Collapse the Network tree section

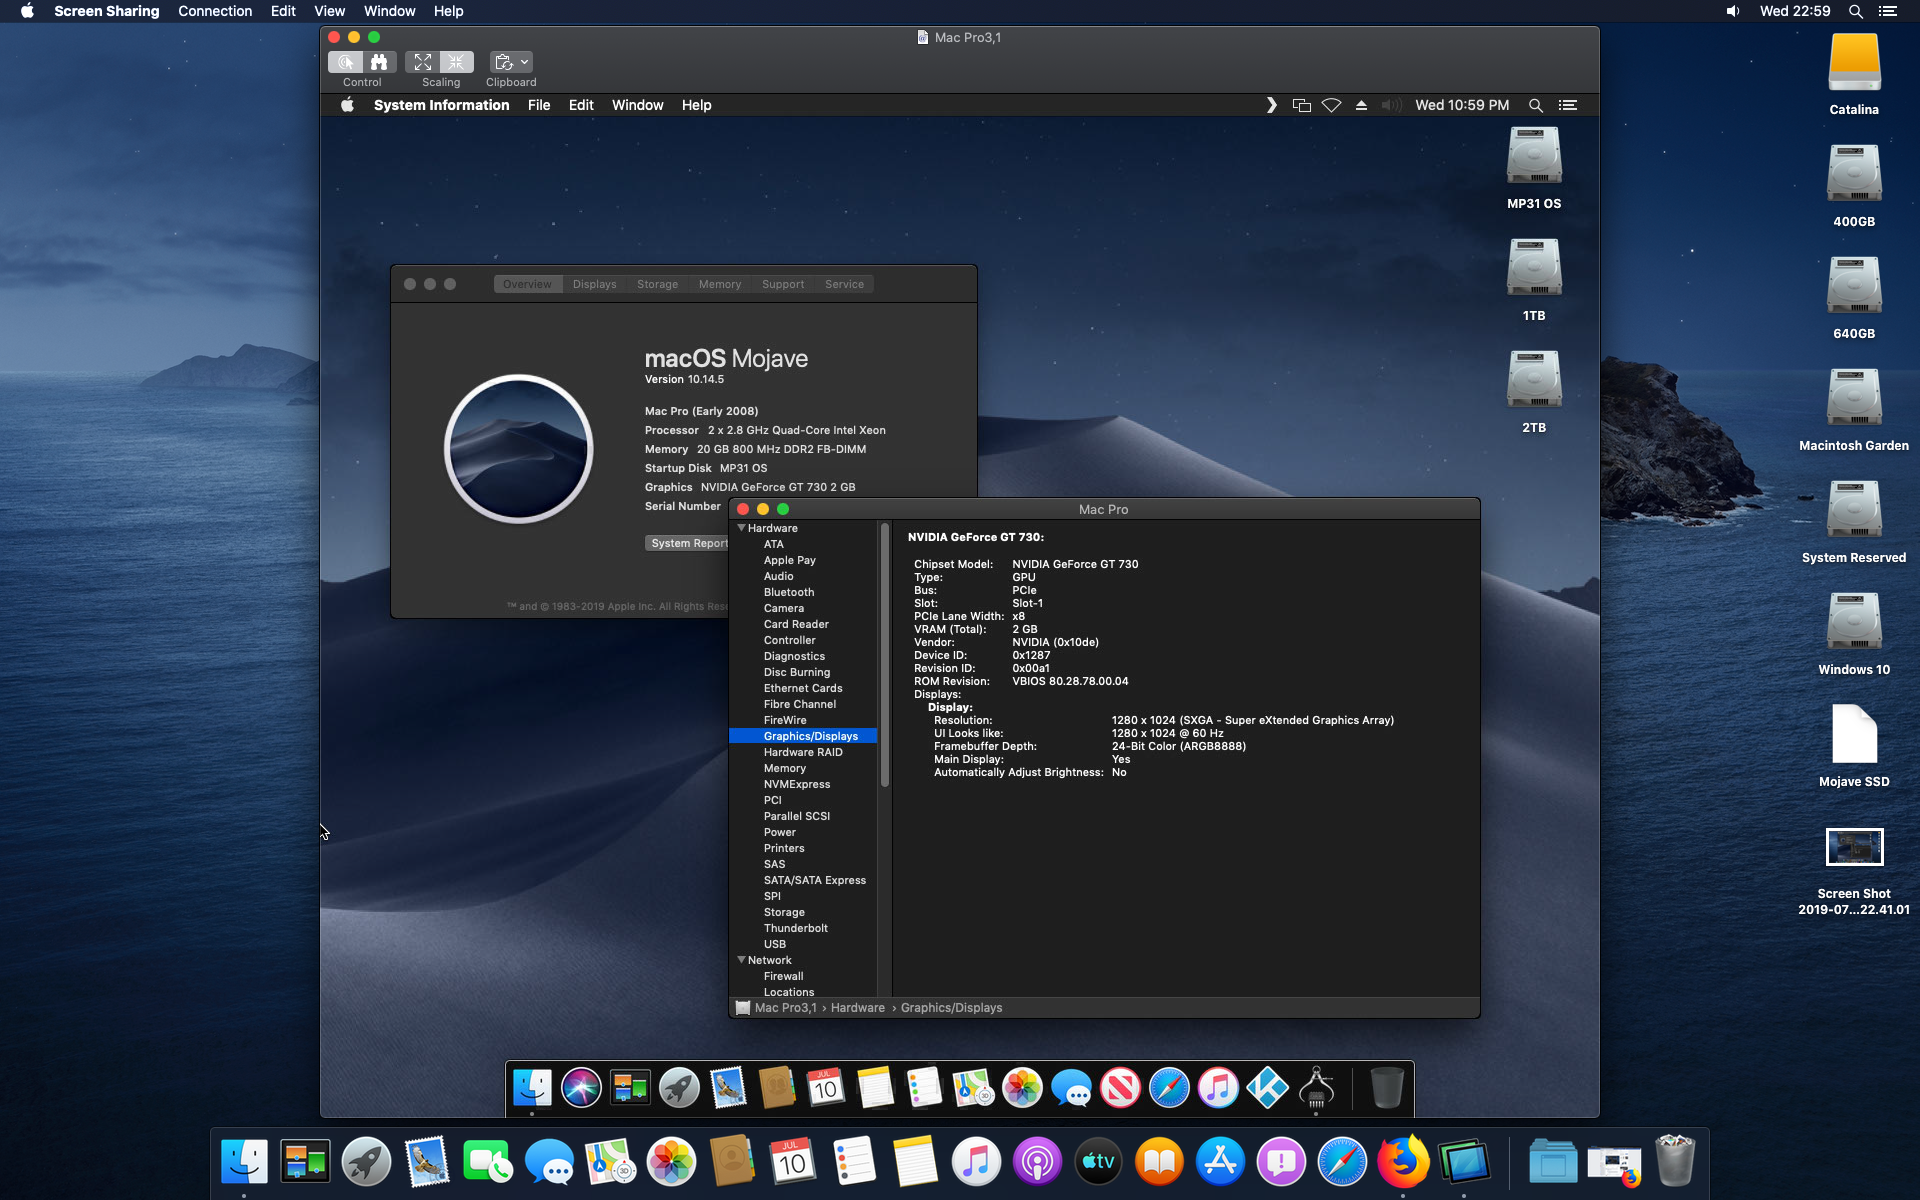[x=742, y=960]
